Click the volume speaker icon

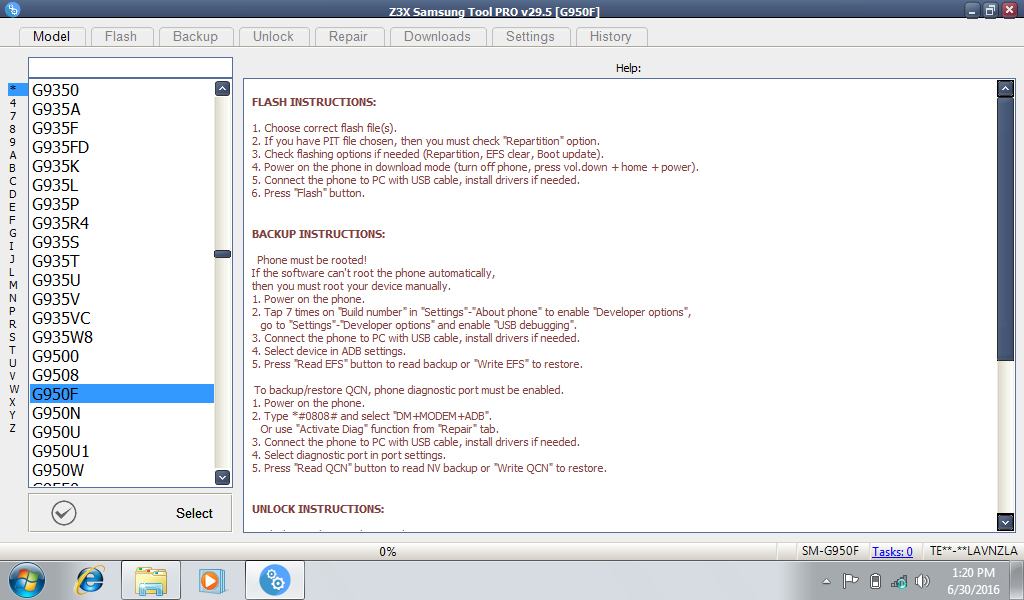(x=923, y=580)
